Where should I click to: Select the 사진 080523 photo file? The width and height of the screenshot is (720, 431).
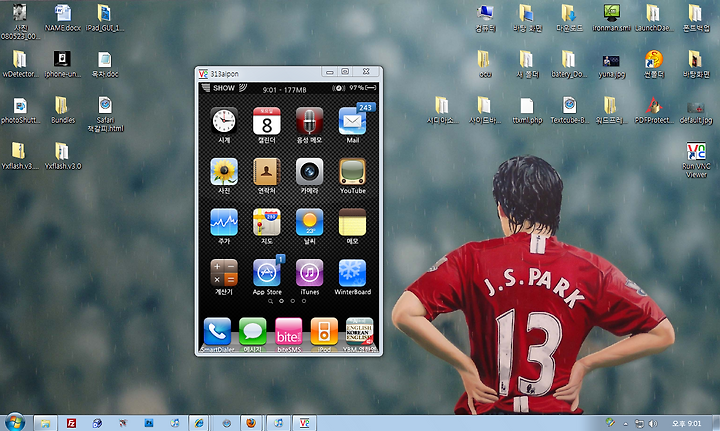tap(20, 22)
